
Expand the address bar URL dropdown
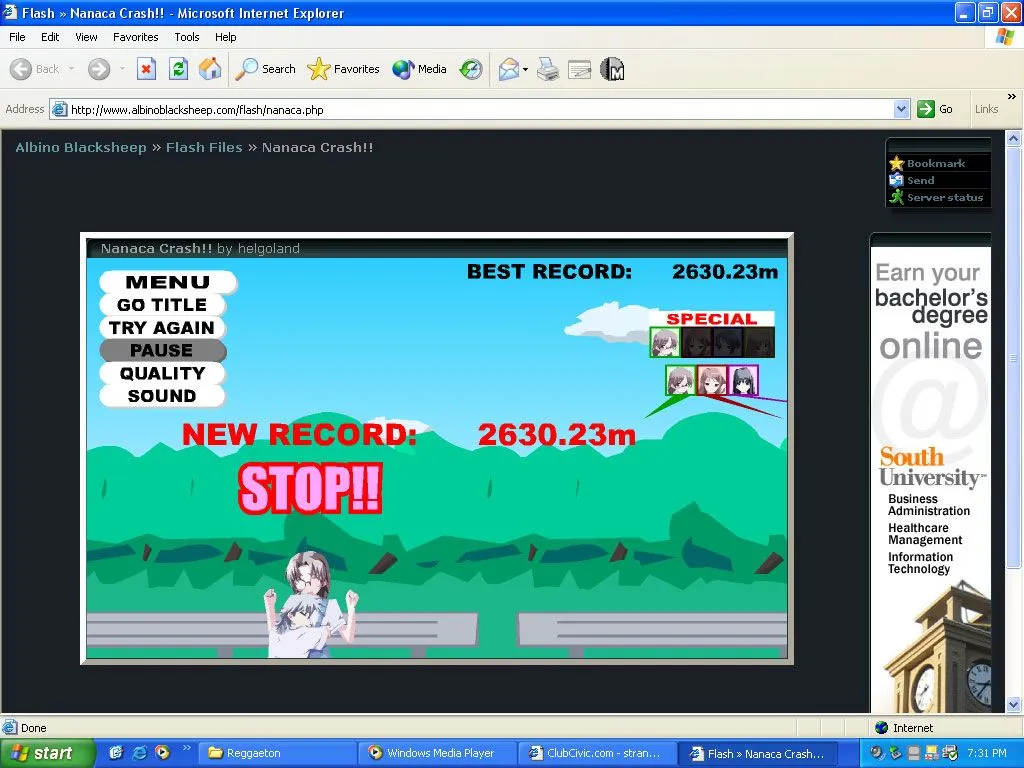901,109
